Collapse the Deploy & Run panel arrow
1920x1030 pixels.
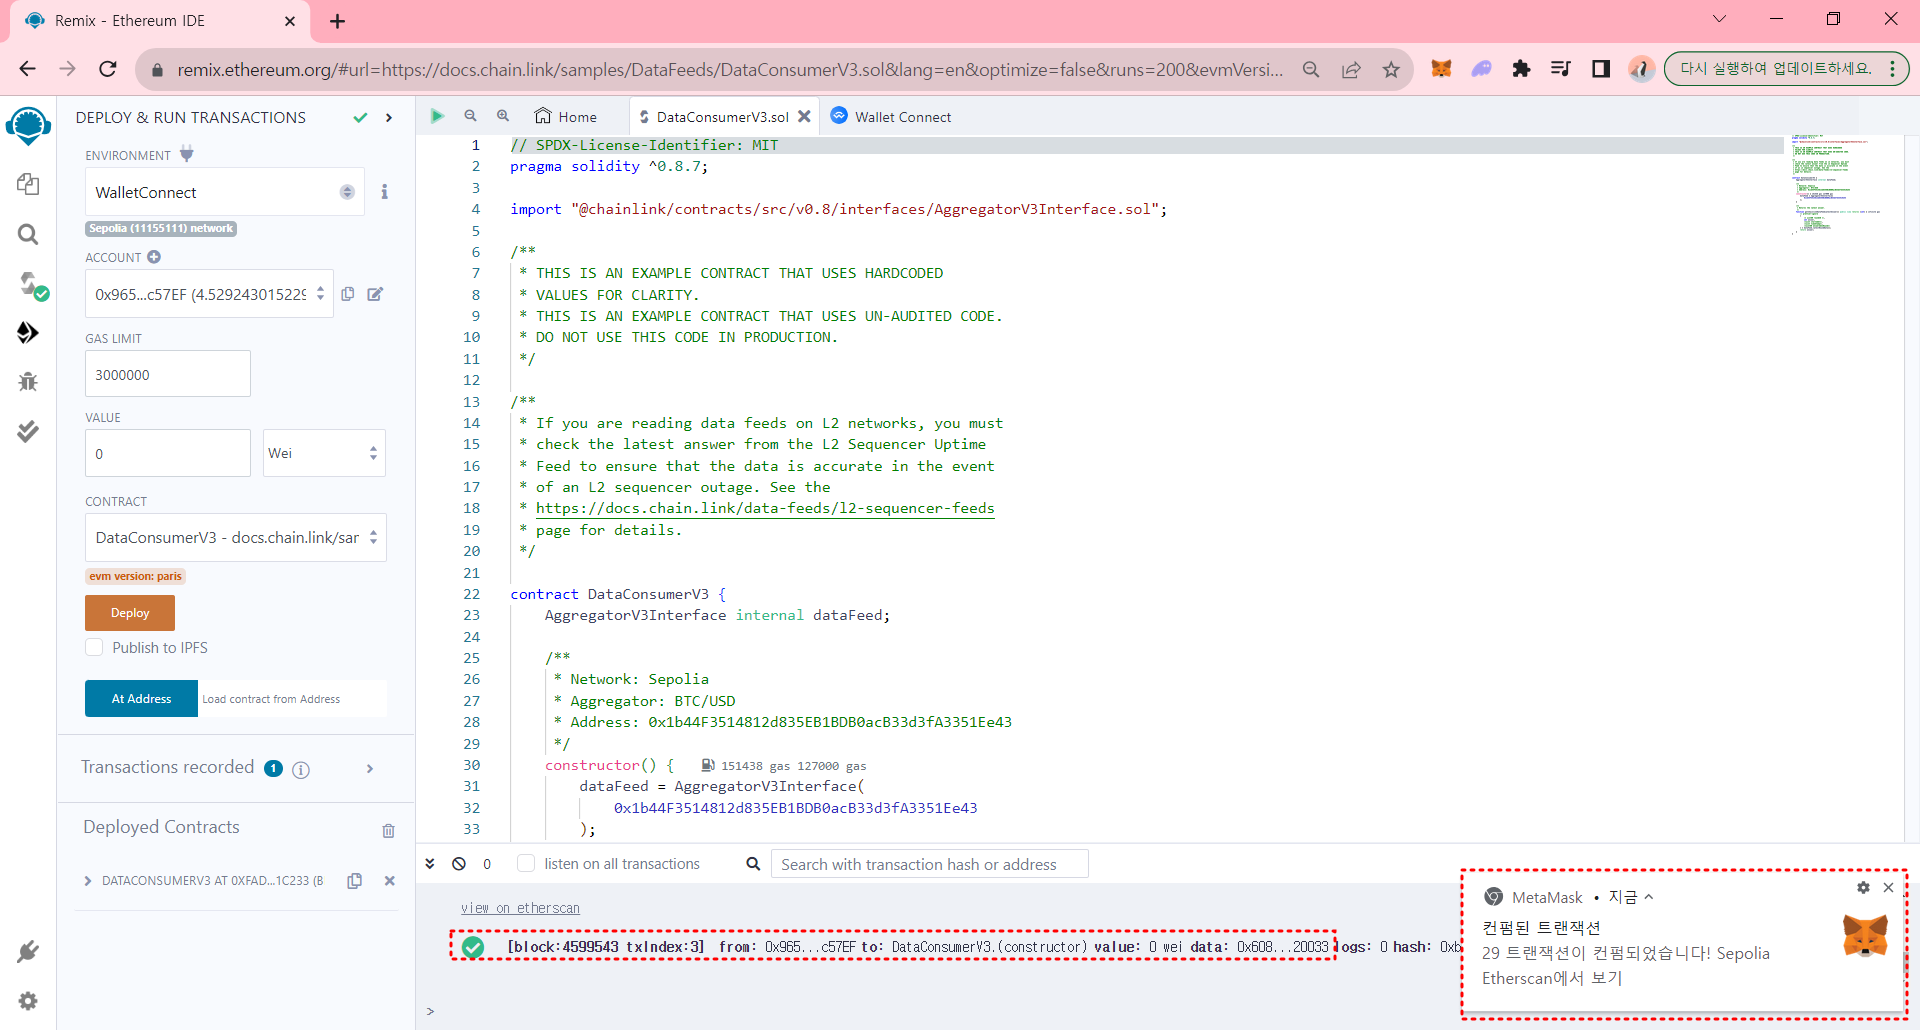pyautogui.click(x=389, y=118)
